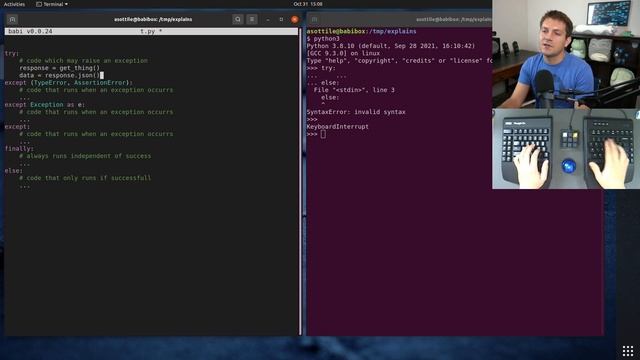
Task: Click comment 'always runs independent of success'
Action: tap(85, 156)
